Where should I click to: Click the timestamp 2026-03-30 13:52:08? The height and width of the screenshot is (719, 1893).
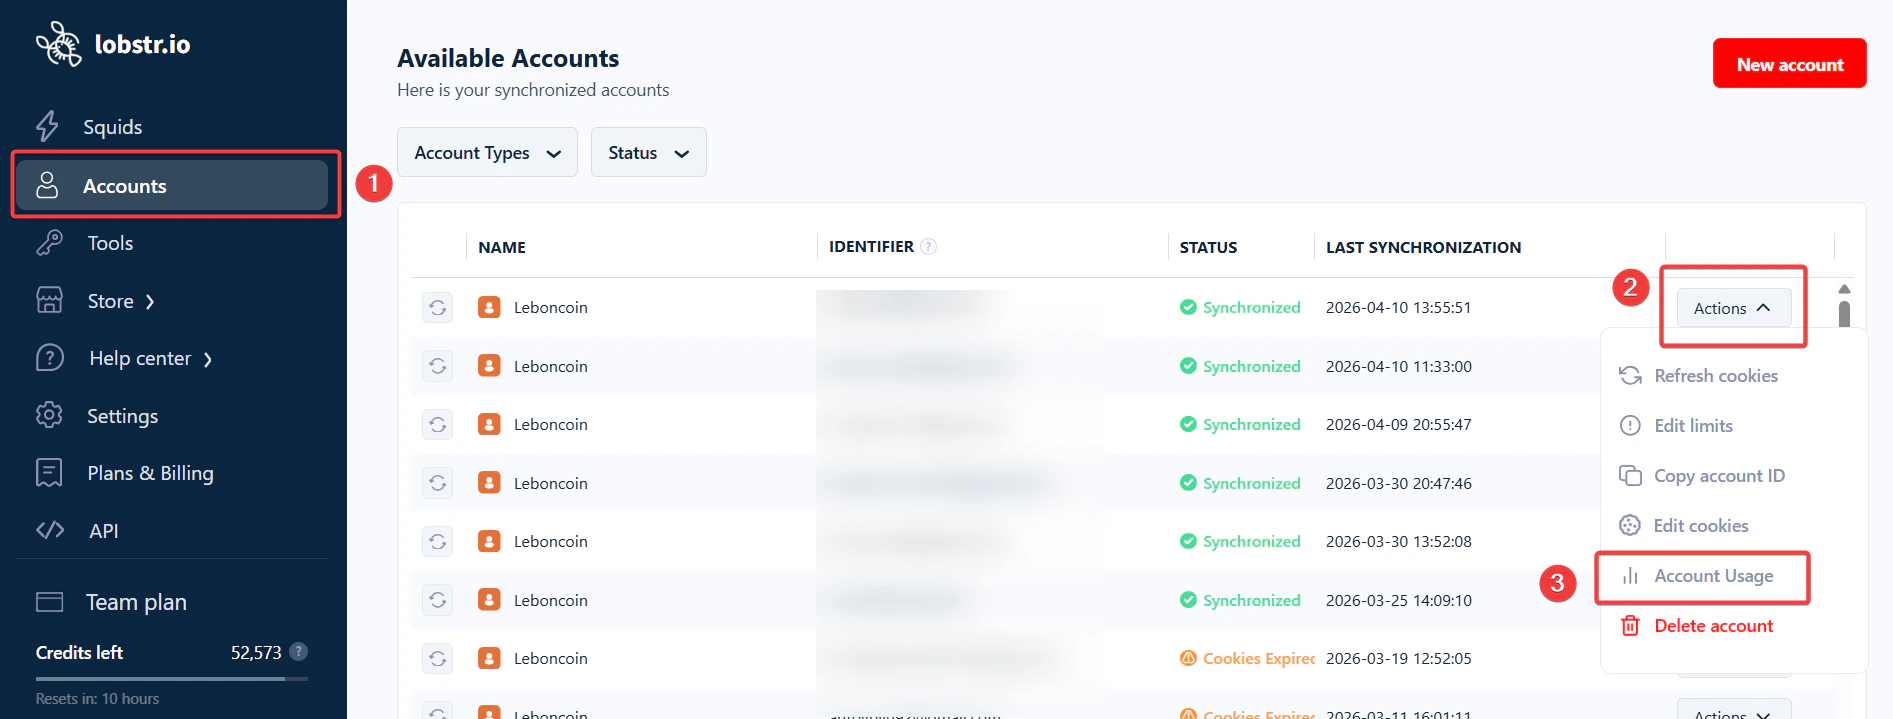1398,541
